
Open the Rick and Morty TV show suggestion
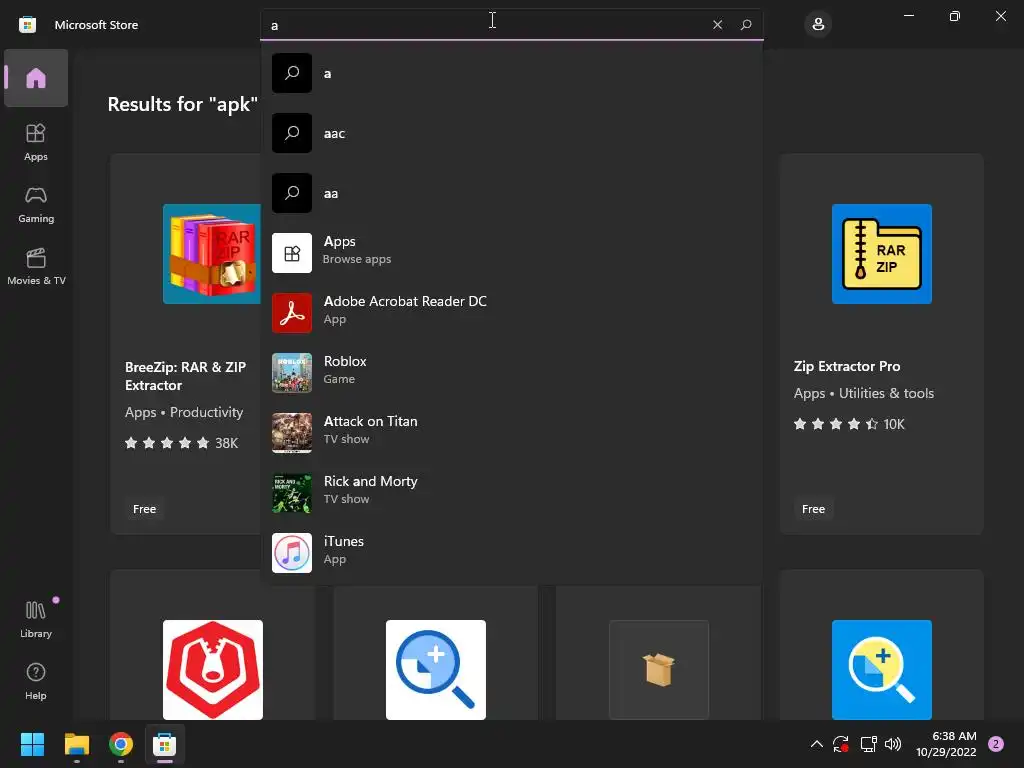click(511, 493)
